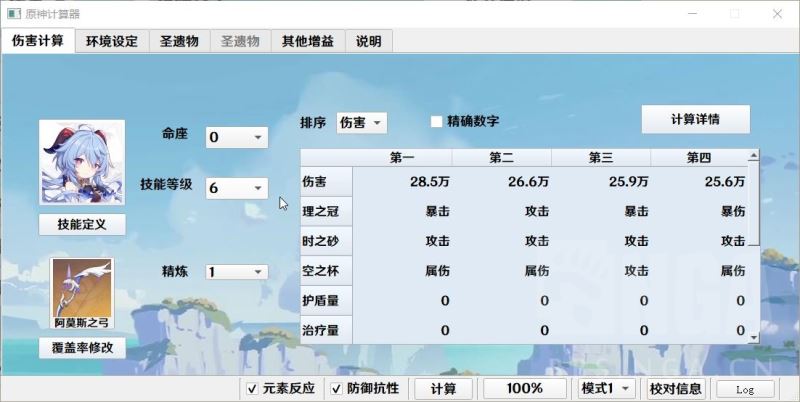Click the table scrollbar up arrow
This screenshot has width=800, height=402.
click(754, 155)
